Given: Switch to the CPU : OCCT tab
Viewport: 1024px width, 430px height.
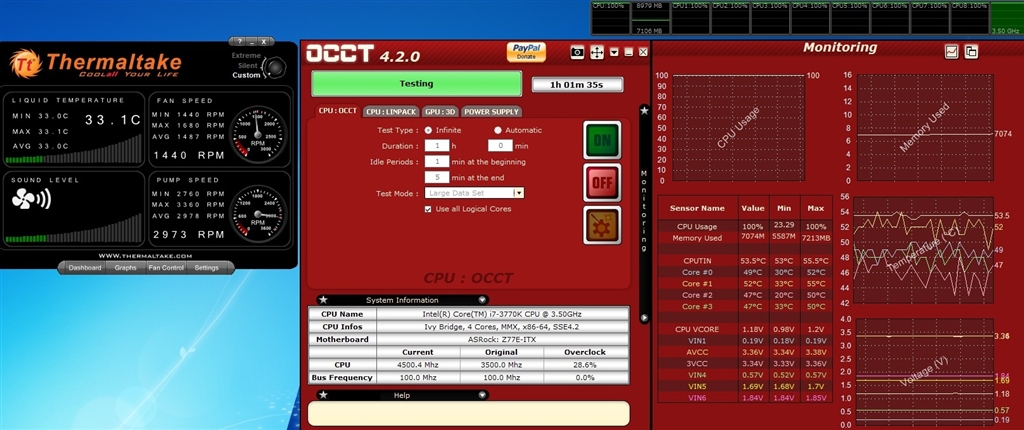Looking at the screenshot, I should click(338, 110).
